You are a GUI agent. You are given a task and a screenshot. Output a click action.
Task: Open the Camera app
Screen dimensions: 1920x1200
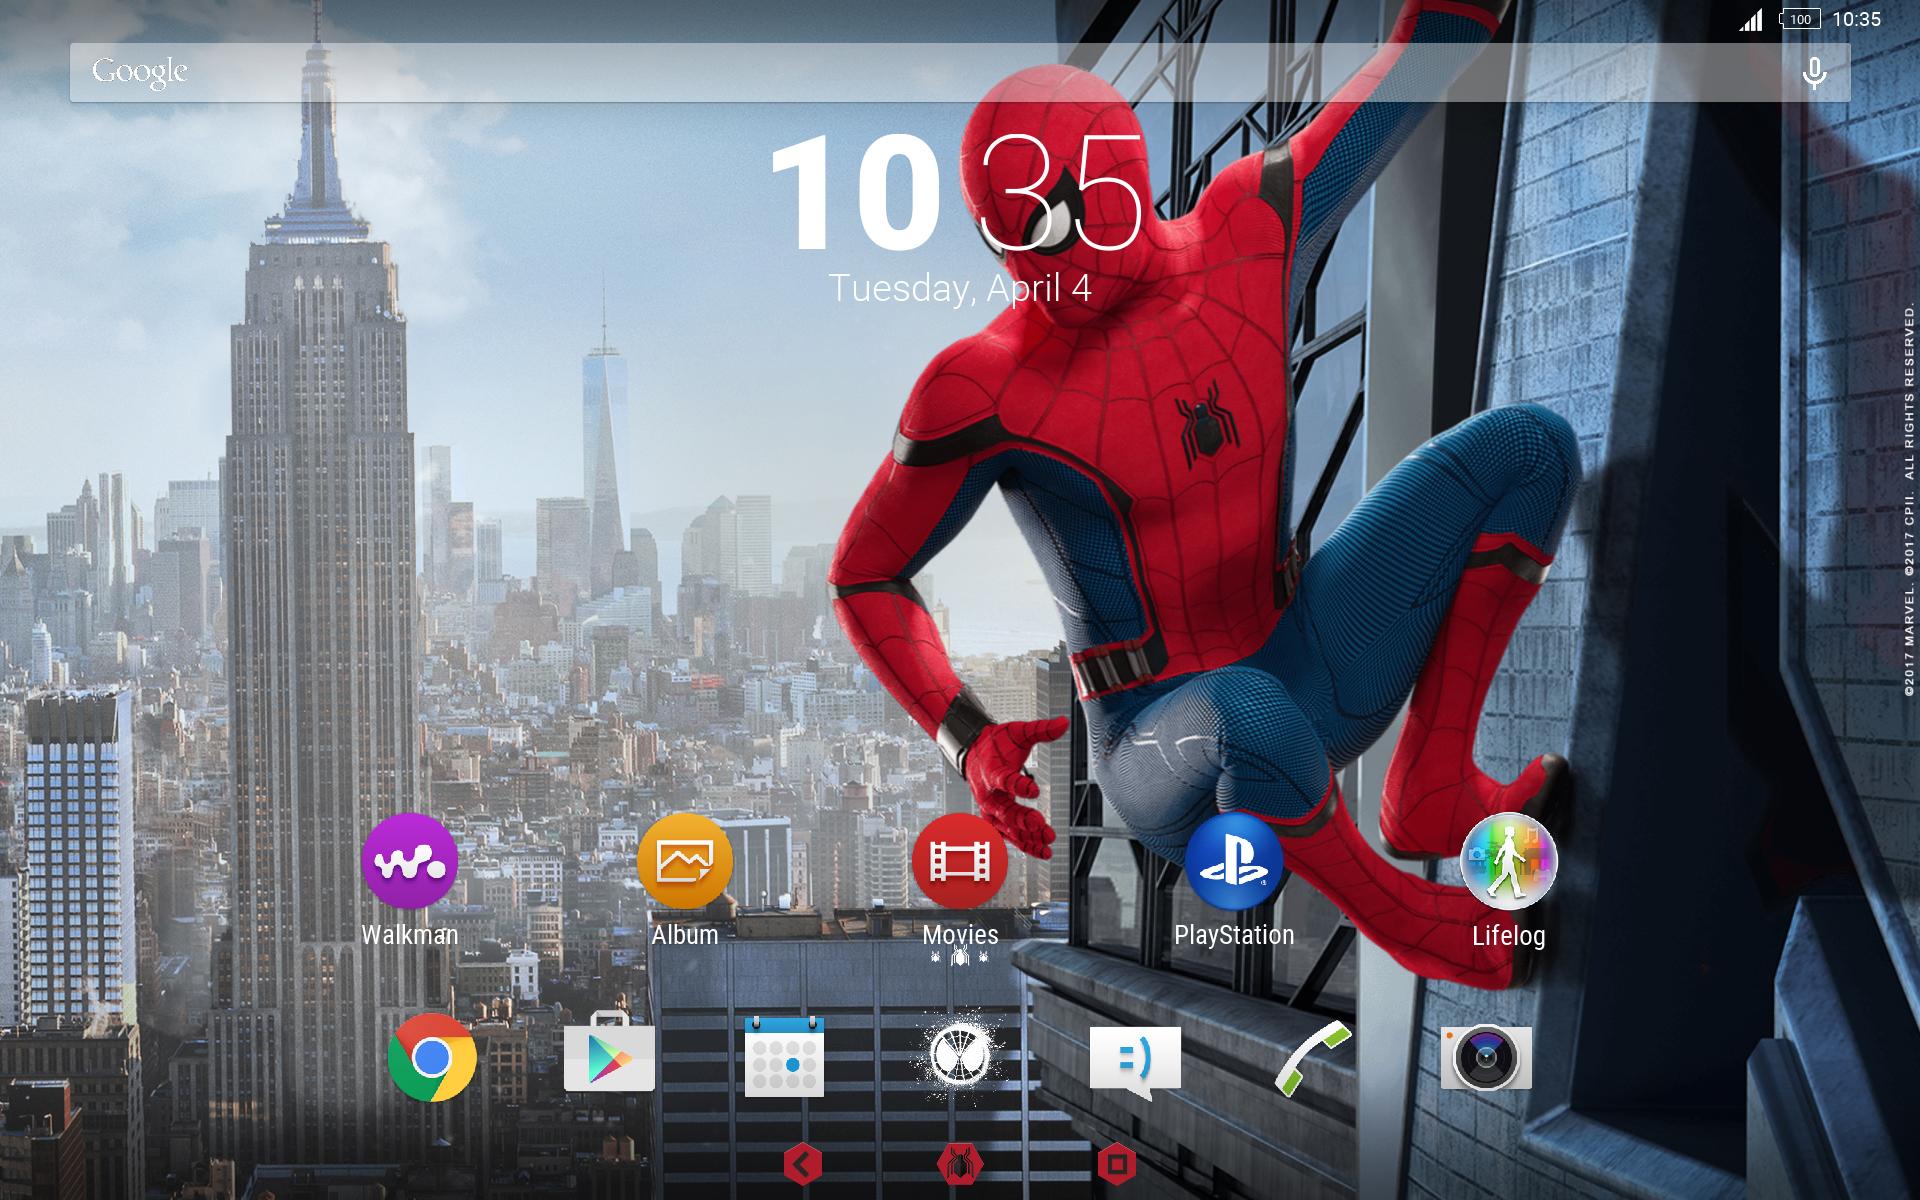1486,1058
